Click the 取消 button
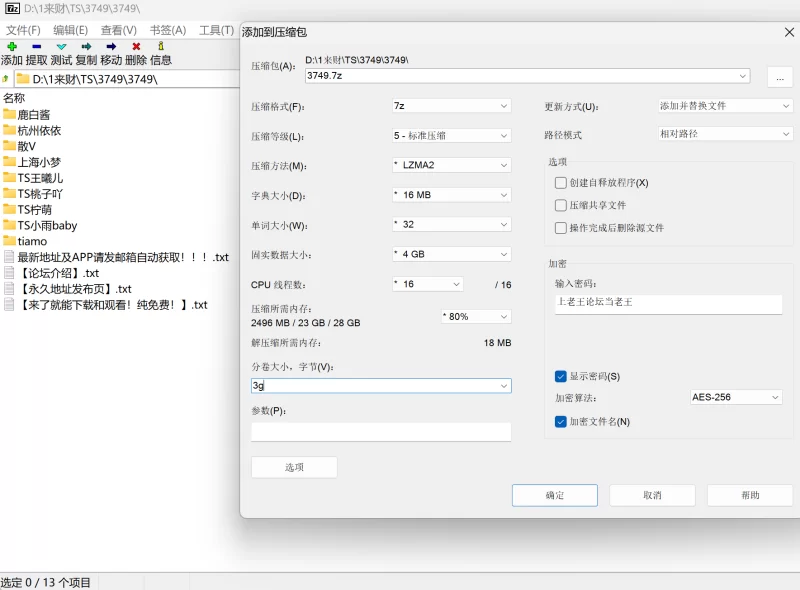The height and width of the screenshot is (590, 800). (652, 495)
